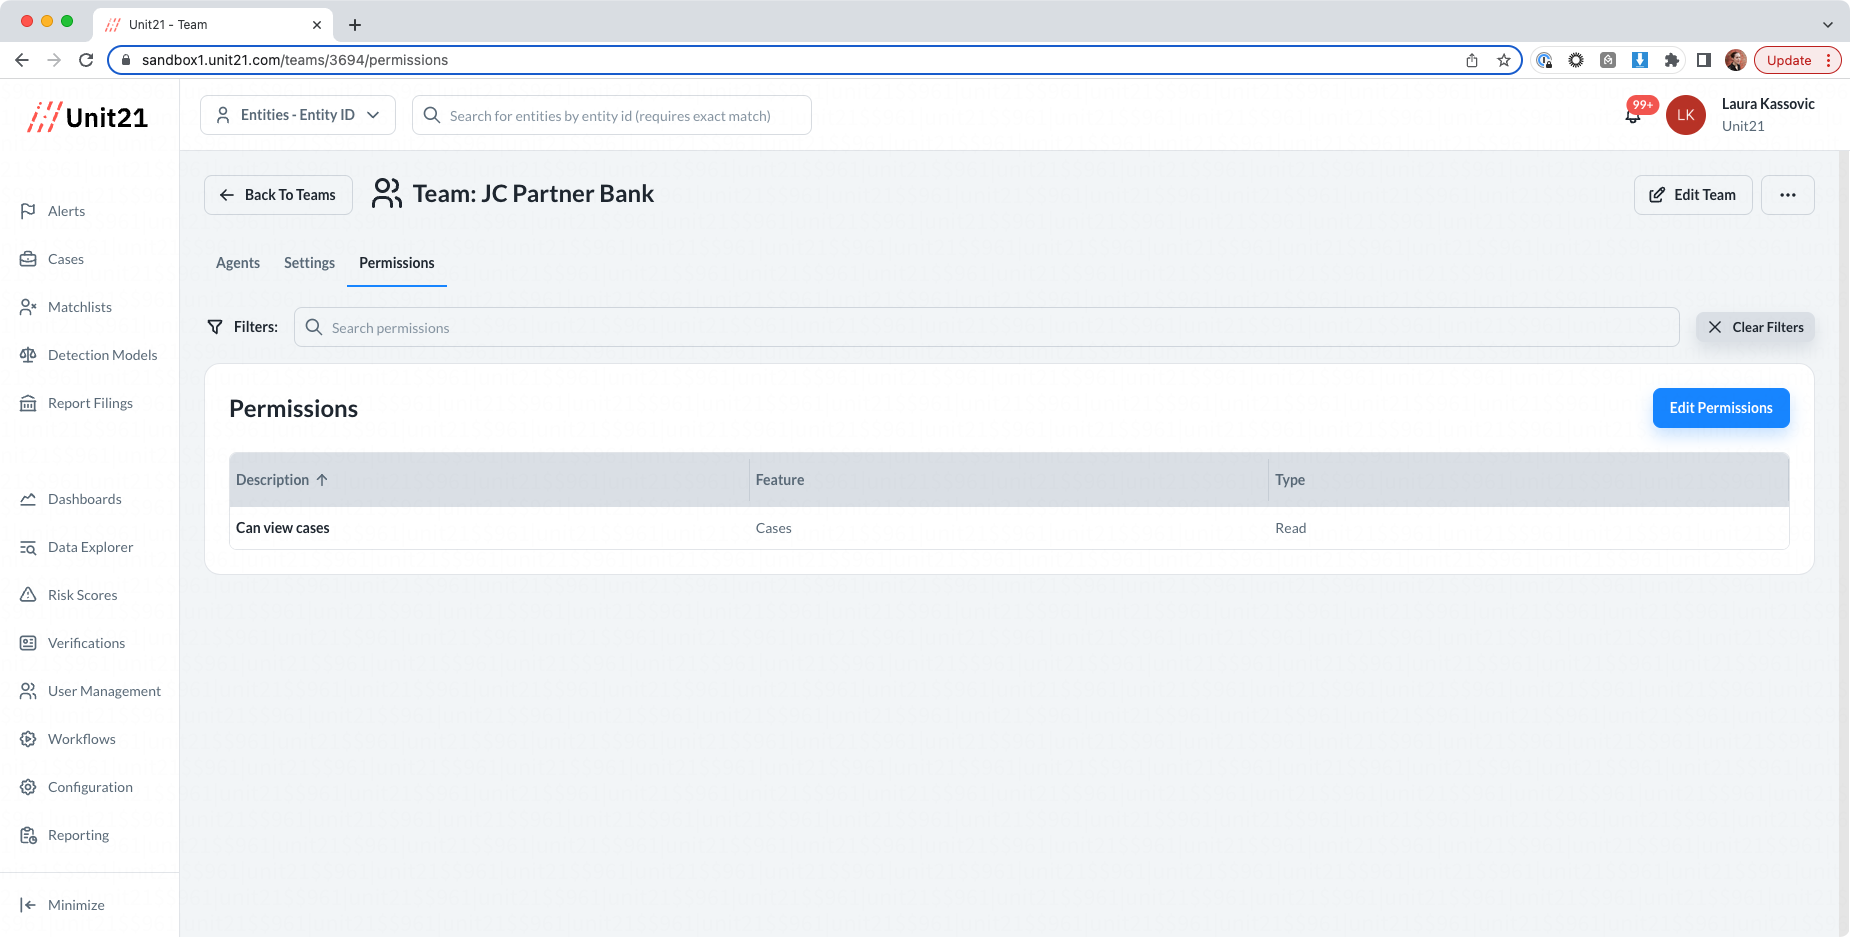Image resolution: width=1850 pixels, height=937 pixels.
Task: Click the Type column header
Action: (x=1290, y=480)
